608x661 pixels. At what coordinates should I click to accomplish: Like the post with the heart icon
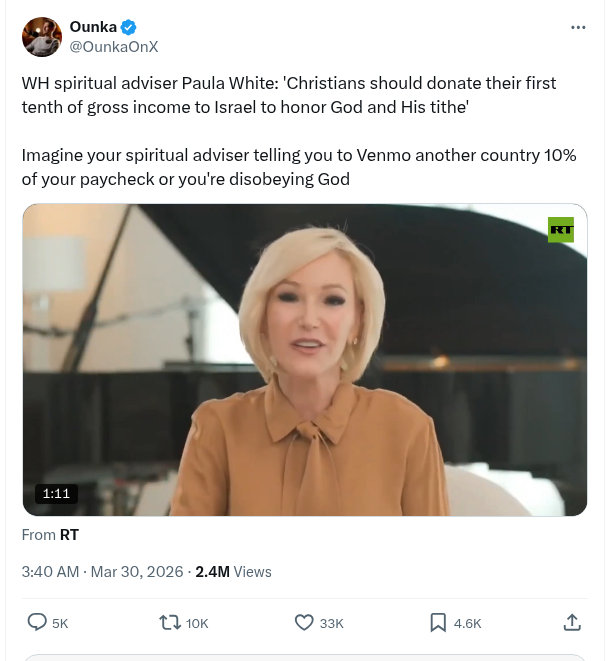[x=304, y=622]
